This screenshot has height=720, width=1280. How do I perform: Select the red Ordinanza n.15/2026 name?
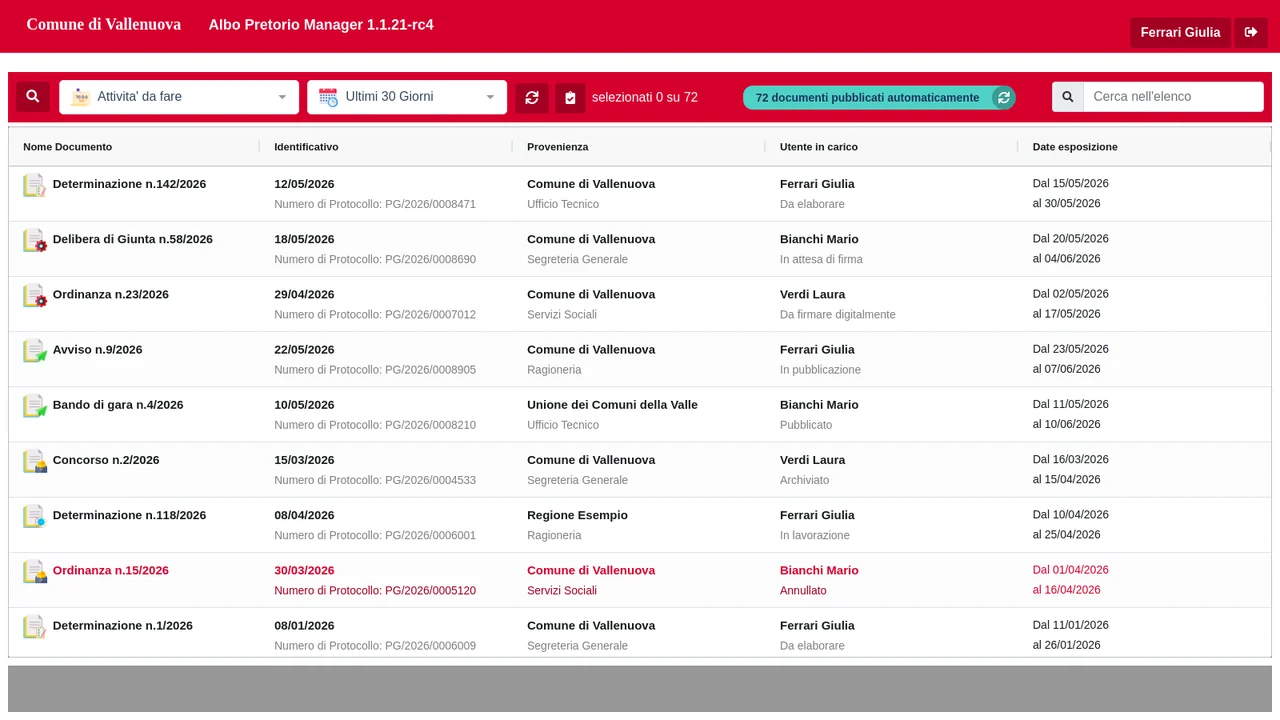pyautogui.click(x=111, y=570)
